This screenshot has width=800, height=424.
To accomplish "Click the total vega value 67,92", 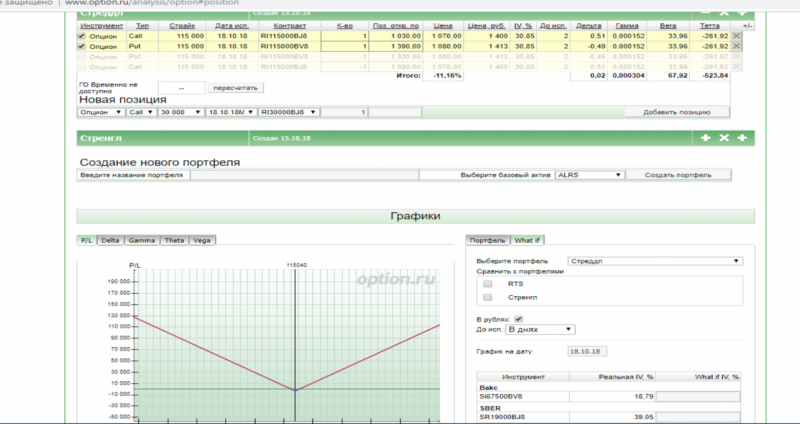I will 678,76.
